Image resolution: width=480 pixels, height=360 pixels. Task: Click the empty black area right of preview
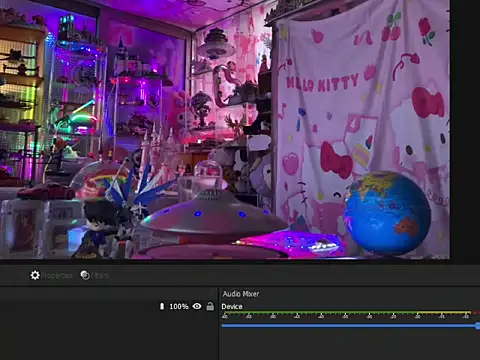(465, 129)
